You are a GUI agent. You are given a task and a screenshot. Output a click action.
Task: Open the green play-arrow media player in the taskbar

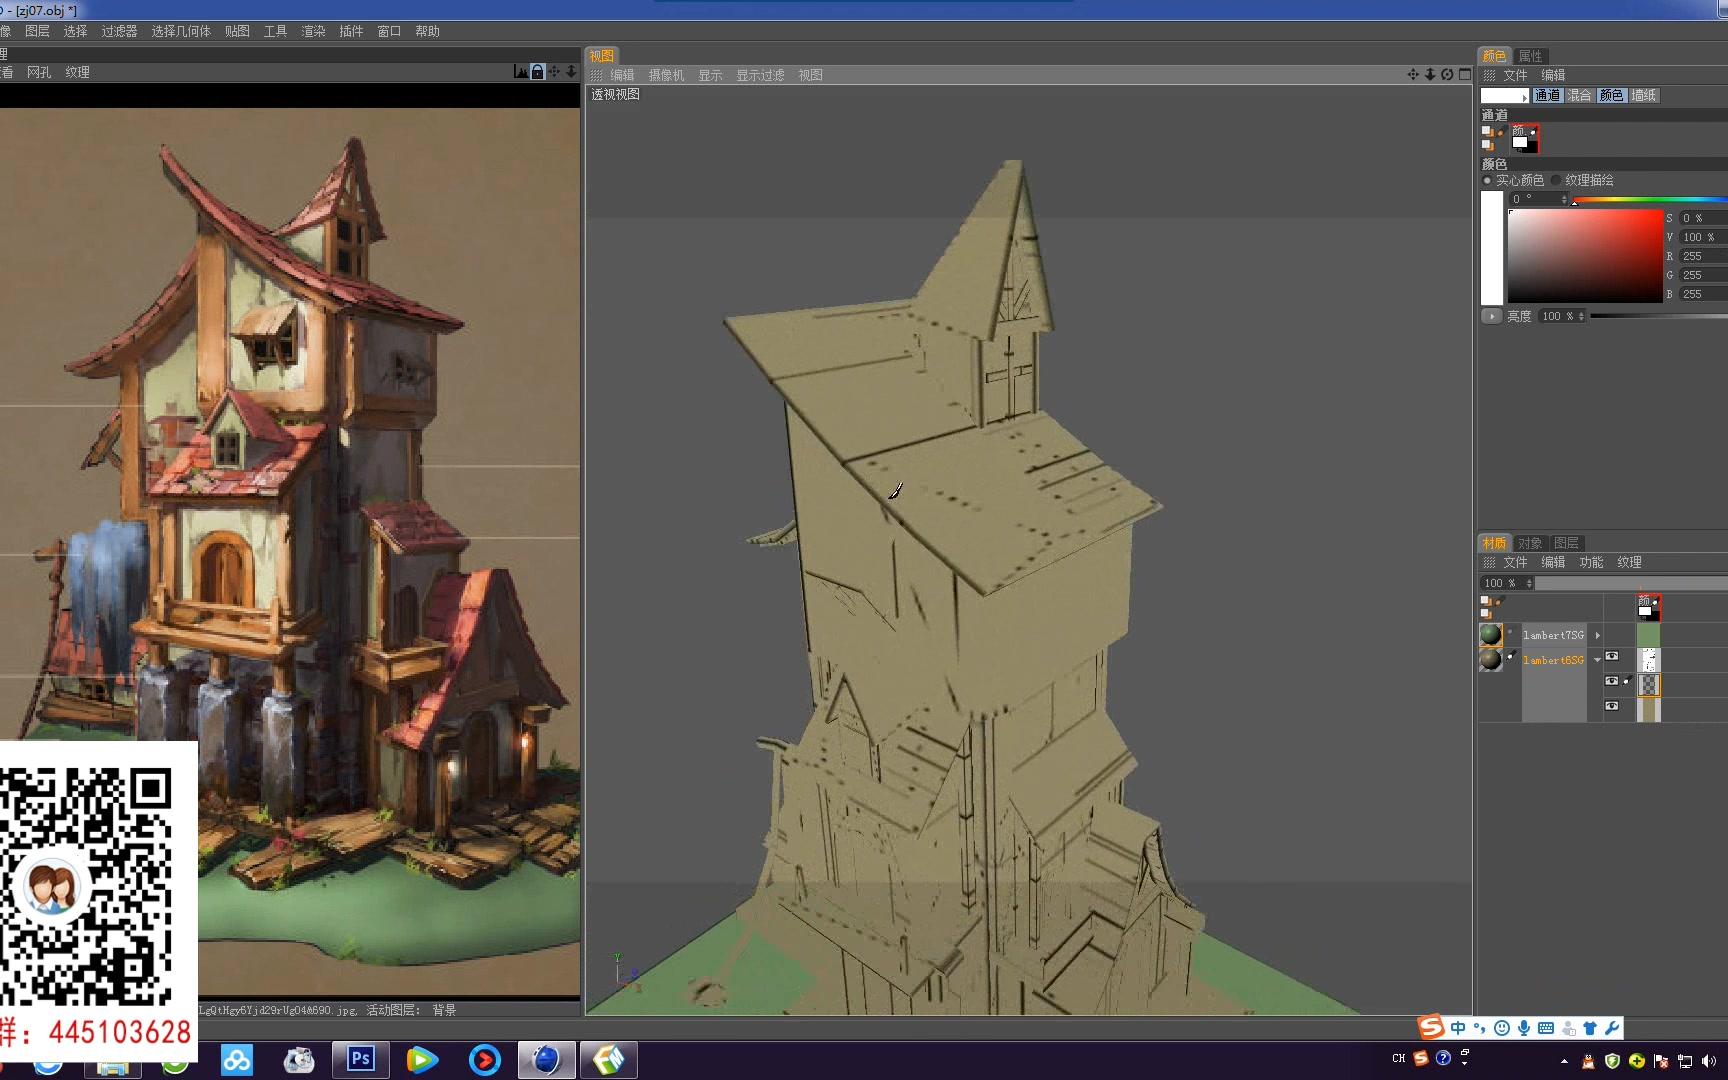[x=422, y=1059]
